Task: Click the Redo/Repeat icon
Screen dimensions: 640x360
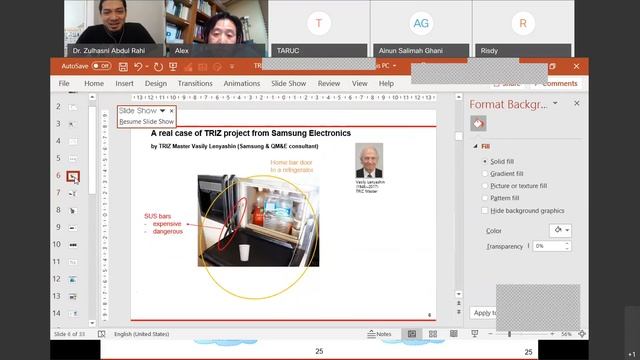Action: click(158, 67)
